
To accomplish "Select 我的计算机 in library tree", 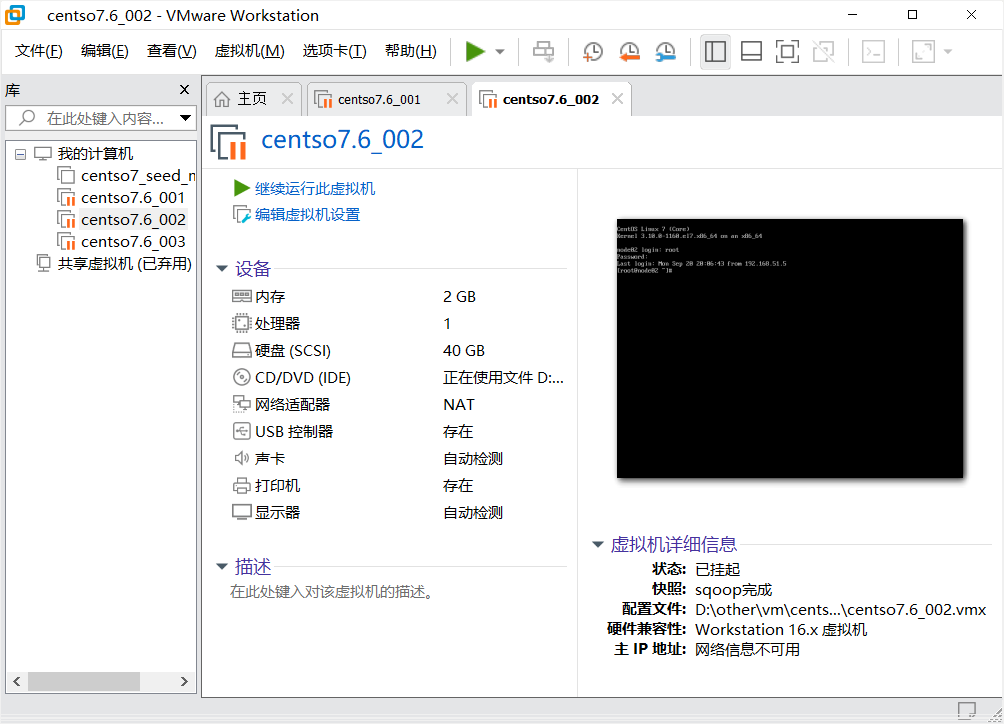I will tap(95, 154).
